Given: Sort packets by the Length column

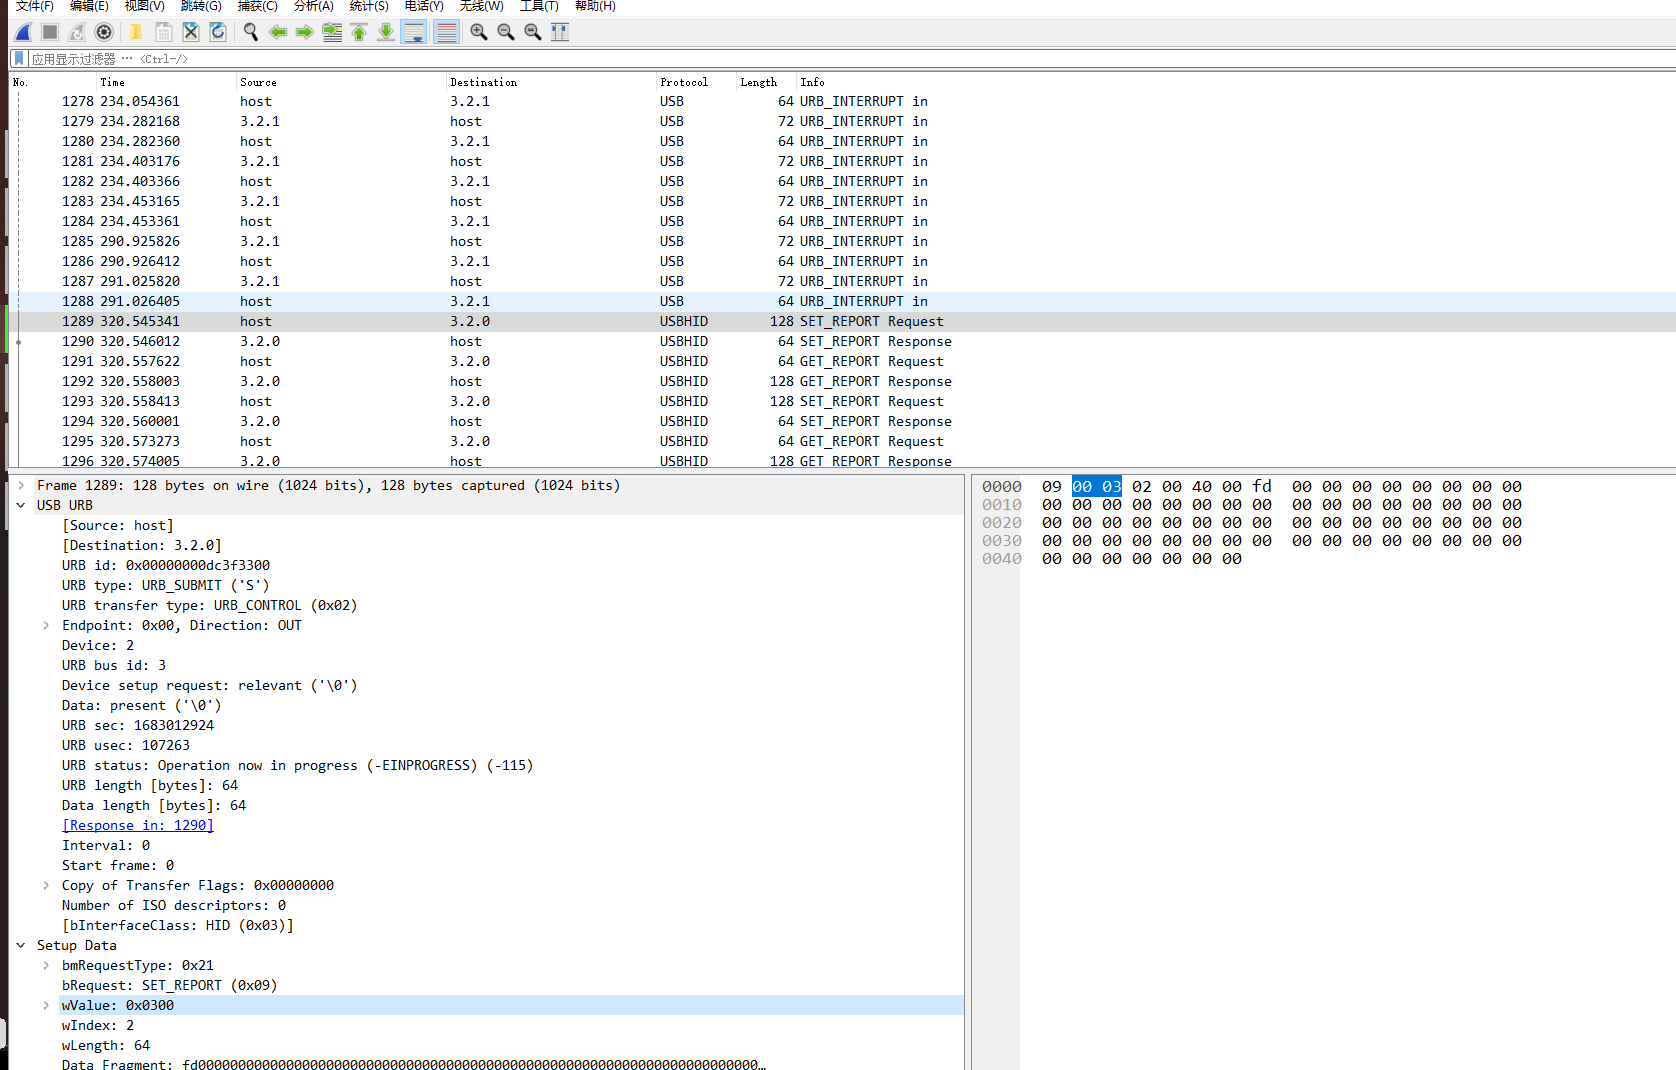Looking at the screenshot, I should pyautogui.click(x=766, y=82).
